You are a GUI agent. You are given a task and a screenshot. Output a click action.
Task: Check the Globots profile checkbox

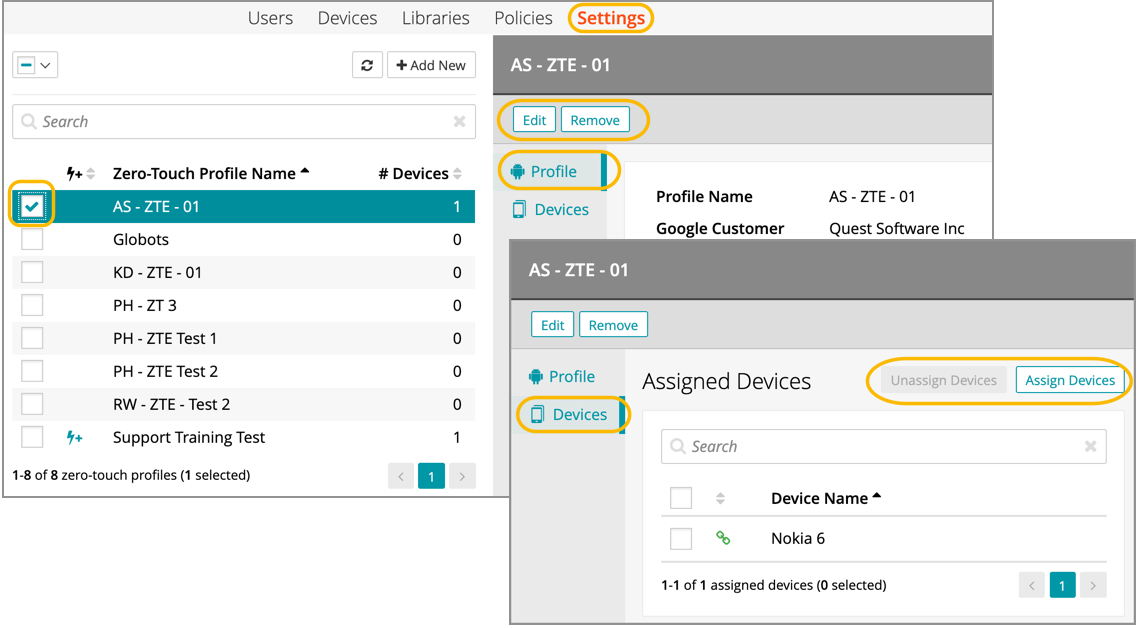coord(33,240)
